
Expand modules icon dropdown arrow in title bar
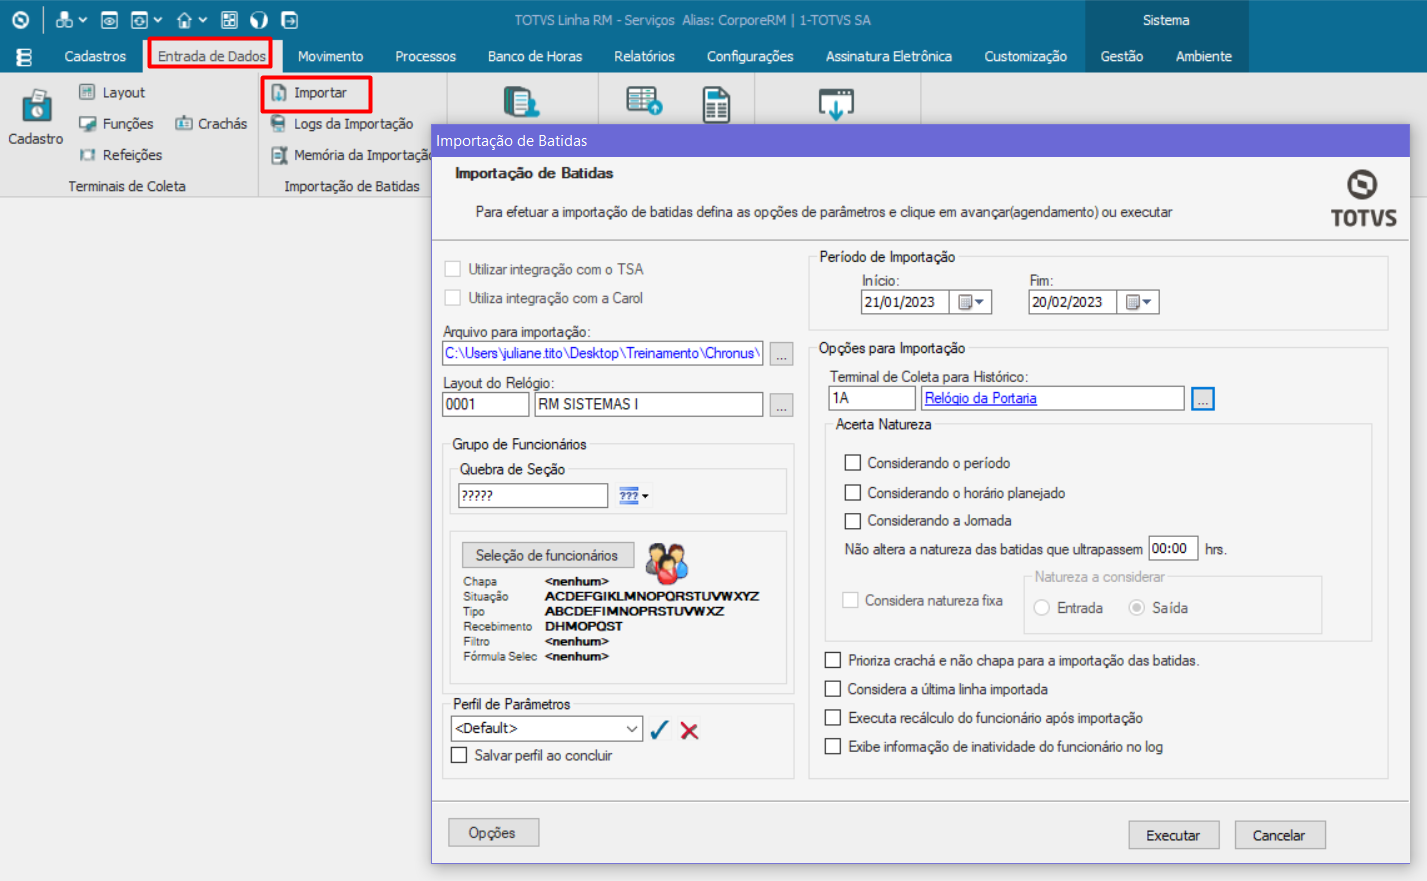(83, 20)
